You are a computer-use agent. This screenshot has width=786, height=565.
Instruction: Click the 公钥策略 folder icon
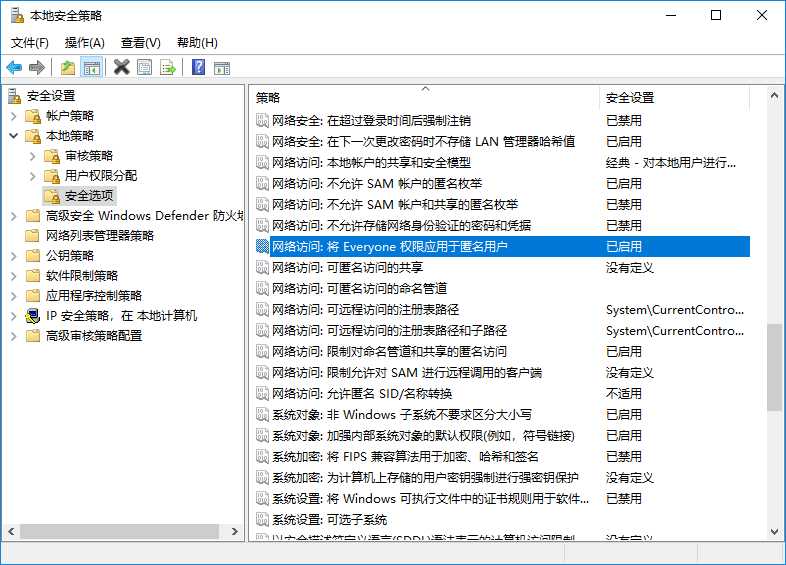[33, 256]
